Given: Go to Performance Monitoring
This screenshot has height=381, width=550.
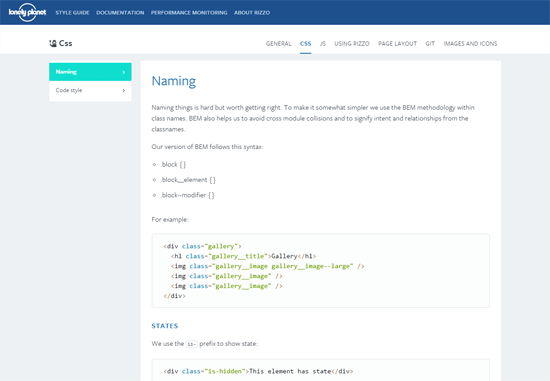Looking at the screenshot, I should point(189,13).
